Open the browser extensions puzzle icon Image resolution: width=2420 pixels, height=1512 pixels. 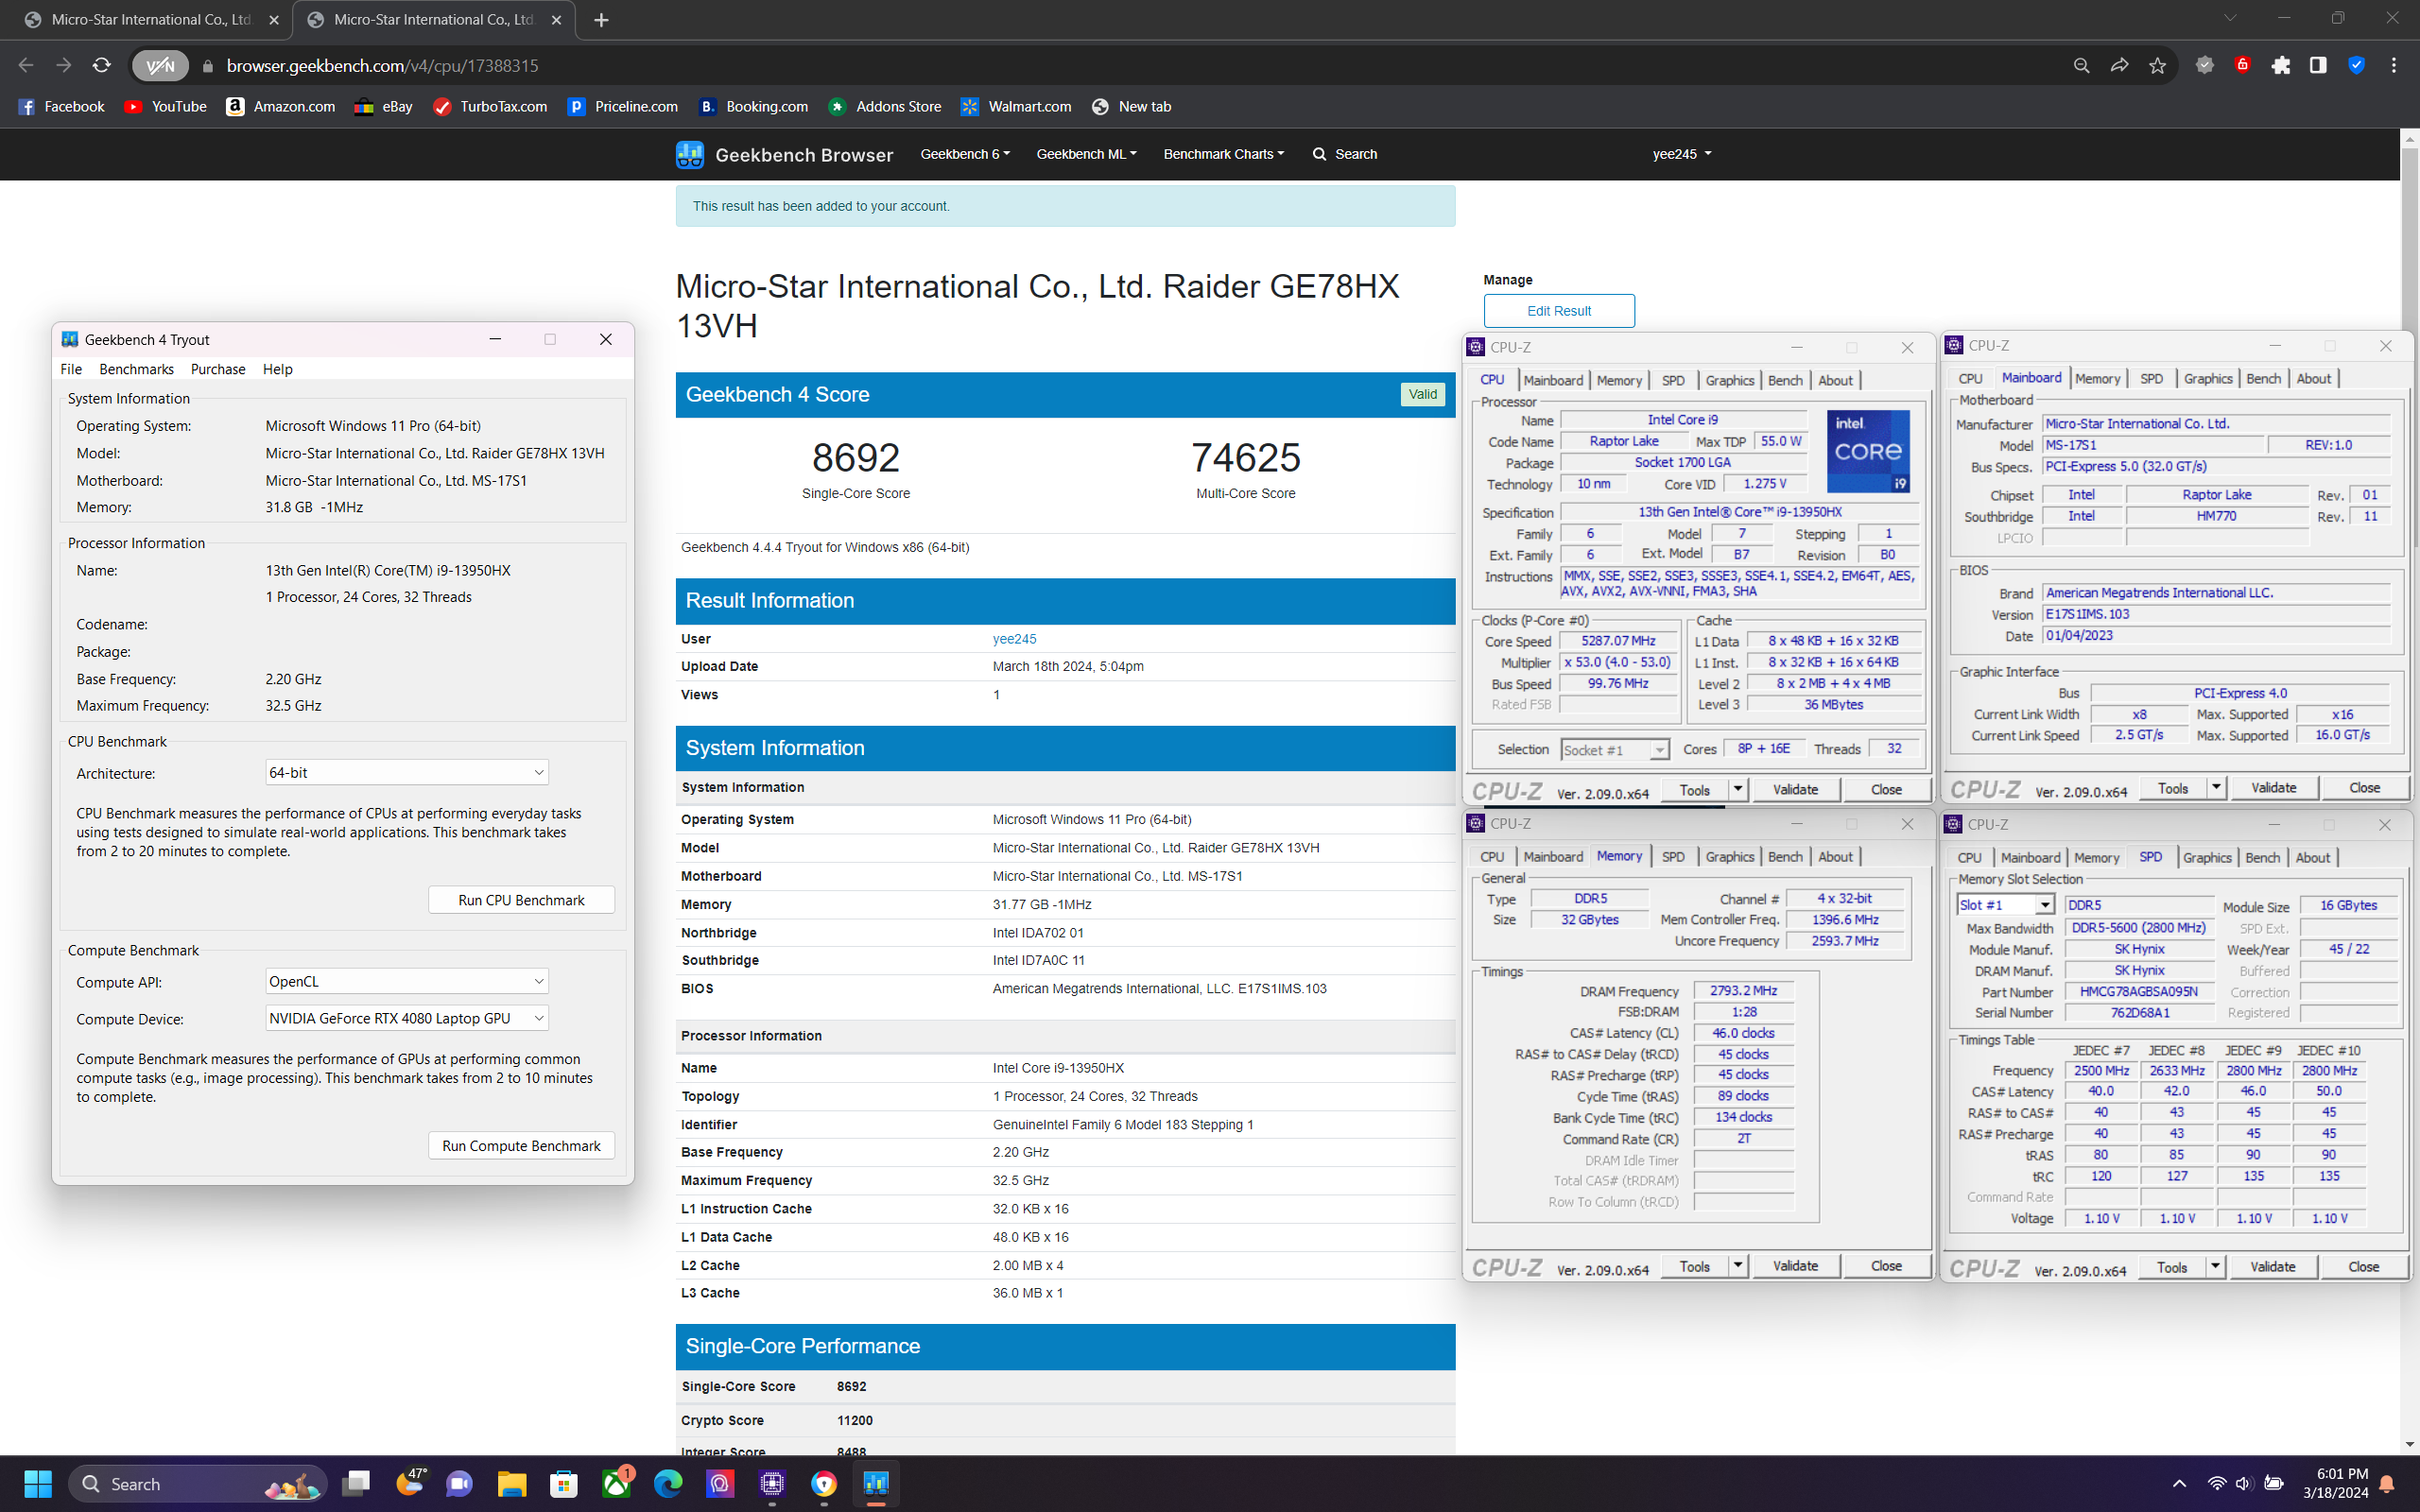[x=2281, y=65]
